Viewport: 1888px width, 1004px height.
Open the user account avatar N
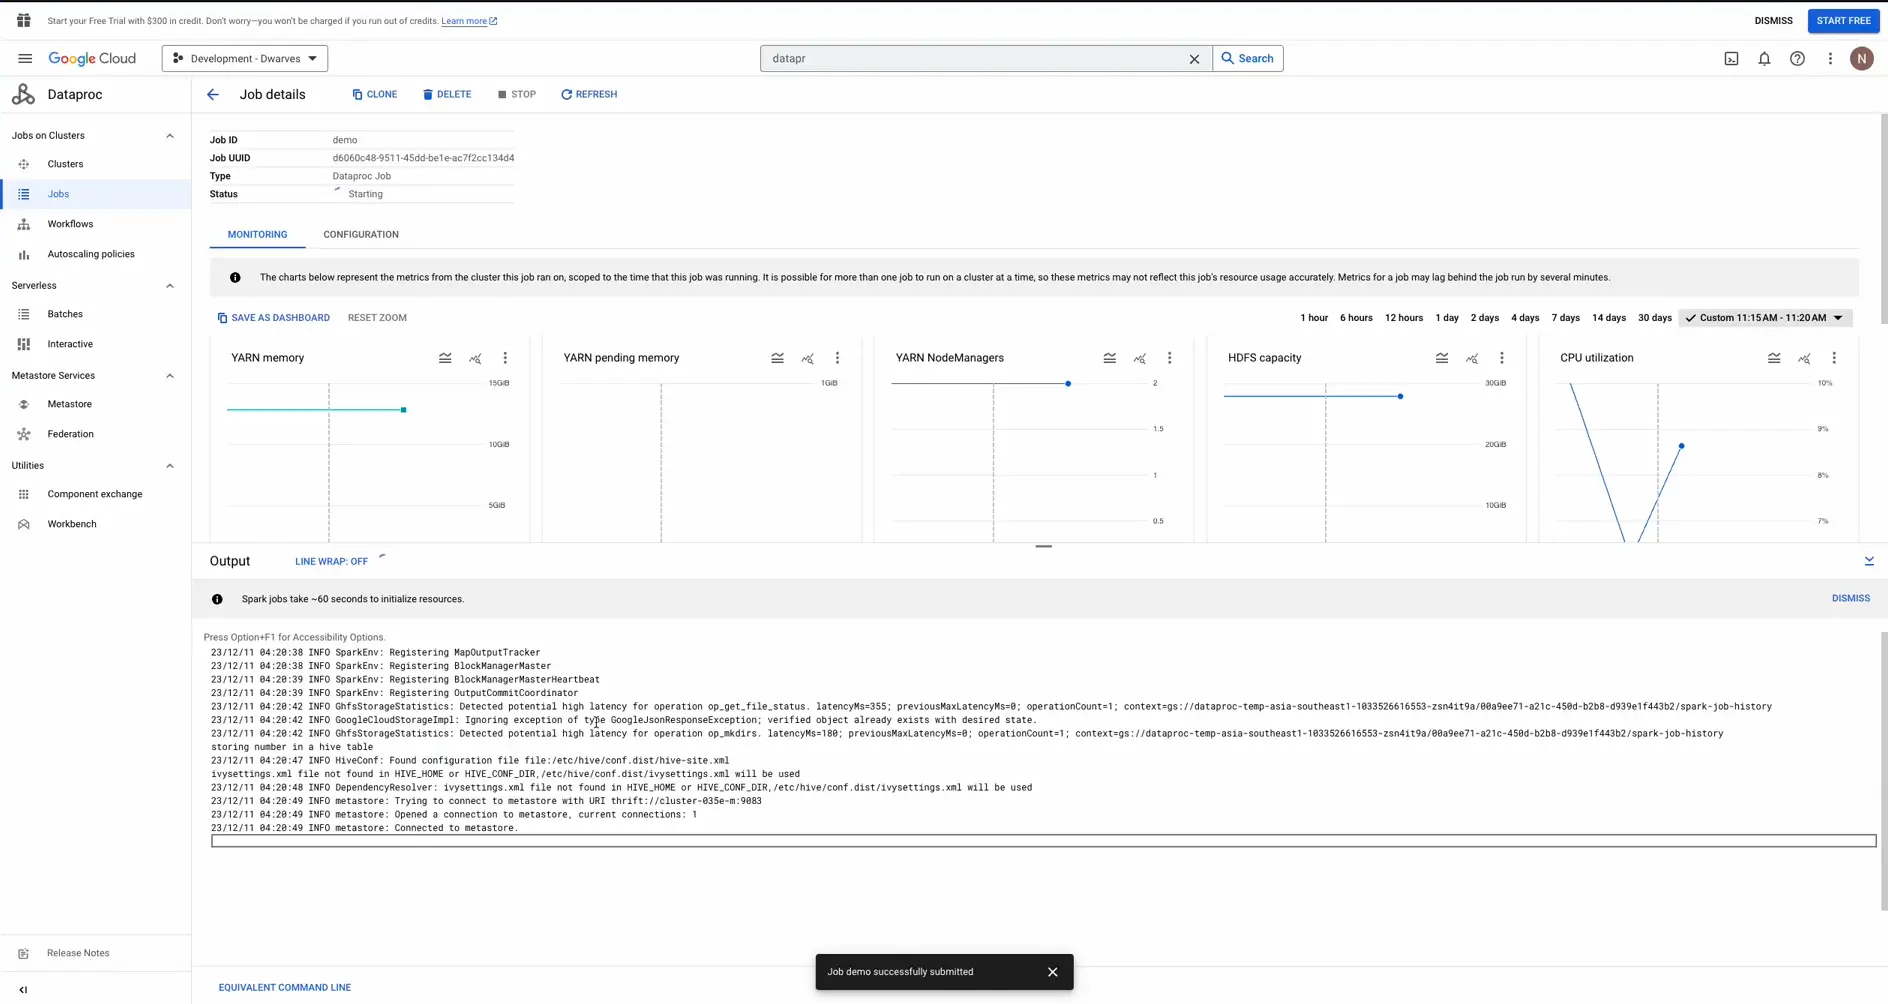click(1861, 59)
